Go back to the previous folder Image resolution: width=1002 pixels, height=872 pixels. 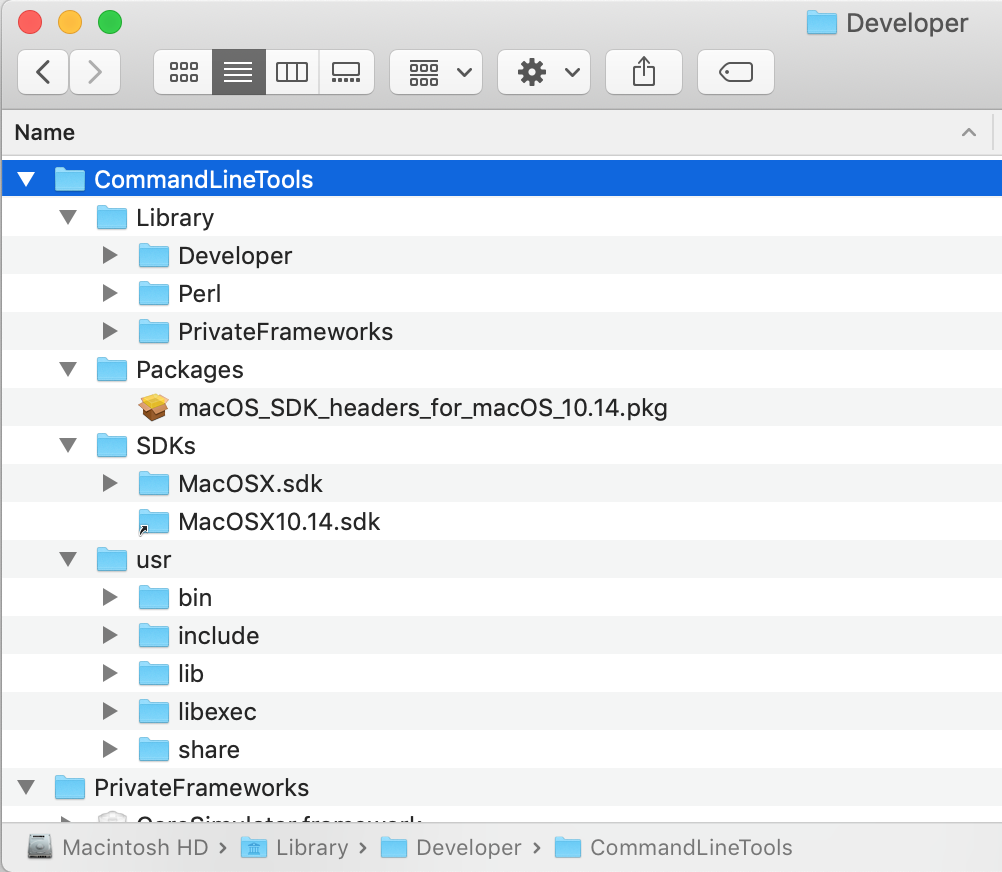tap(43, 72)
